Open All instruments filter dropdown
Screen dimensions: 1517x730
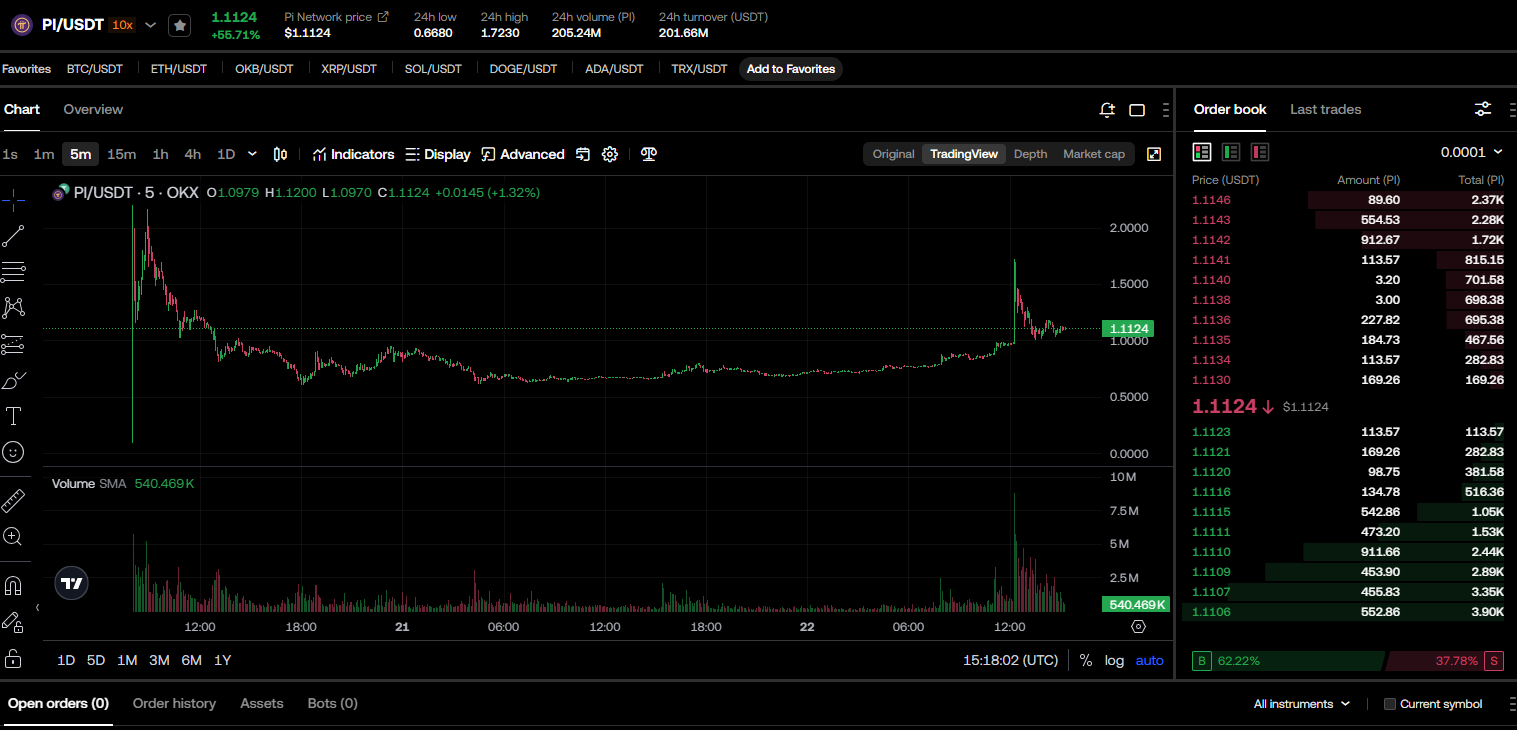pyautogui.click(x=1302, y=704)
